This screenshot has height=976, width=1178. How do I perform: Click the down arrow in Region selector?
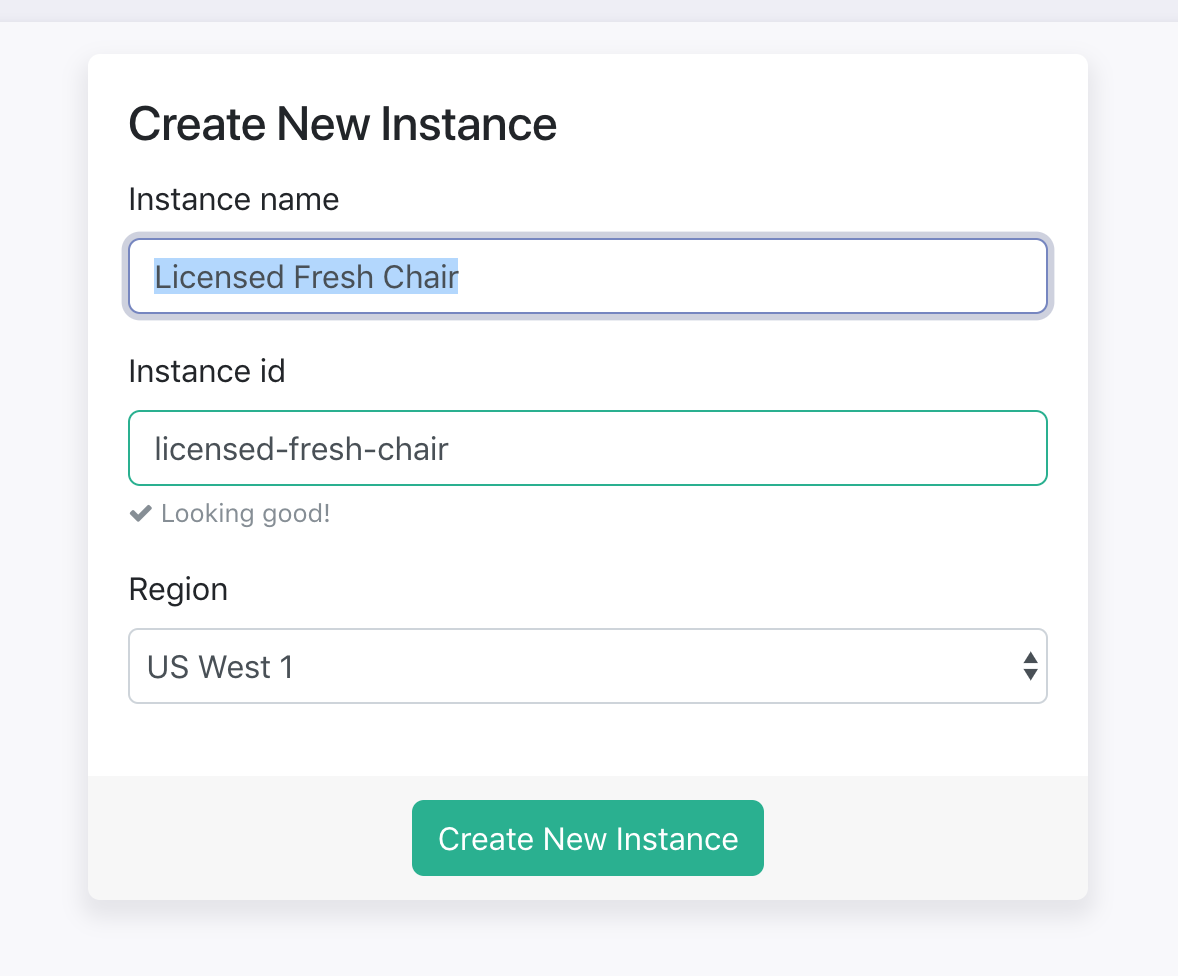[x=1030, y=675]
